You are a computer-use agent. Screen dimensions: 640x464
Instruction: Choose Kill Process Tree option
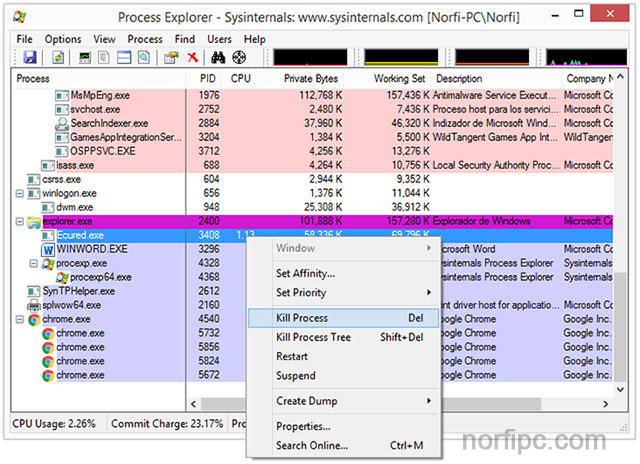tap(343, 337)
